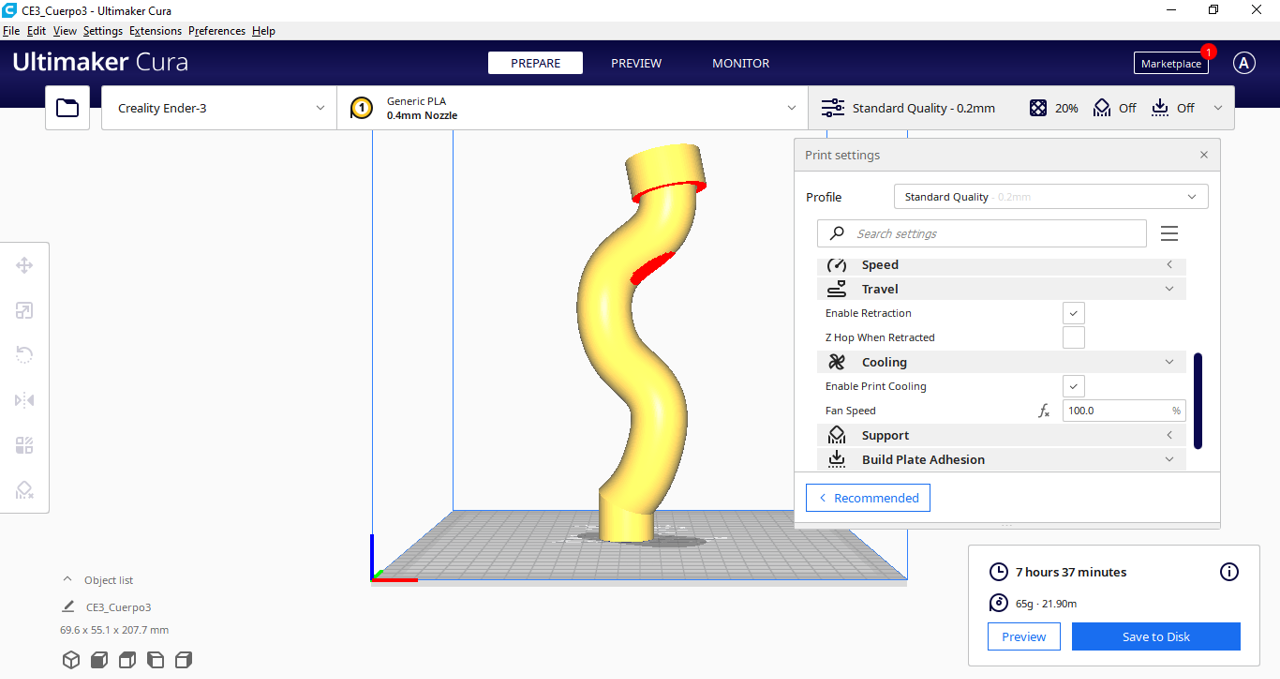This screenshot has height=679, width=1280.
Task: Switch to right view cube icon
Action: [183, 660]
